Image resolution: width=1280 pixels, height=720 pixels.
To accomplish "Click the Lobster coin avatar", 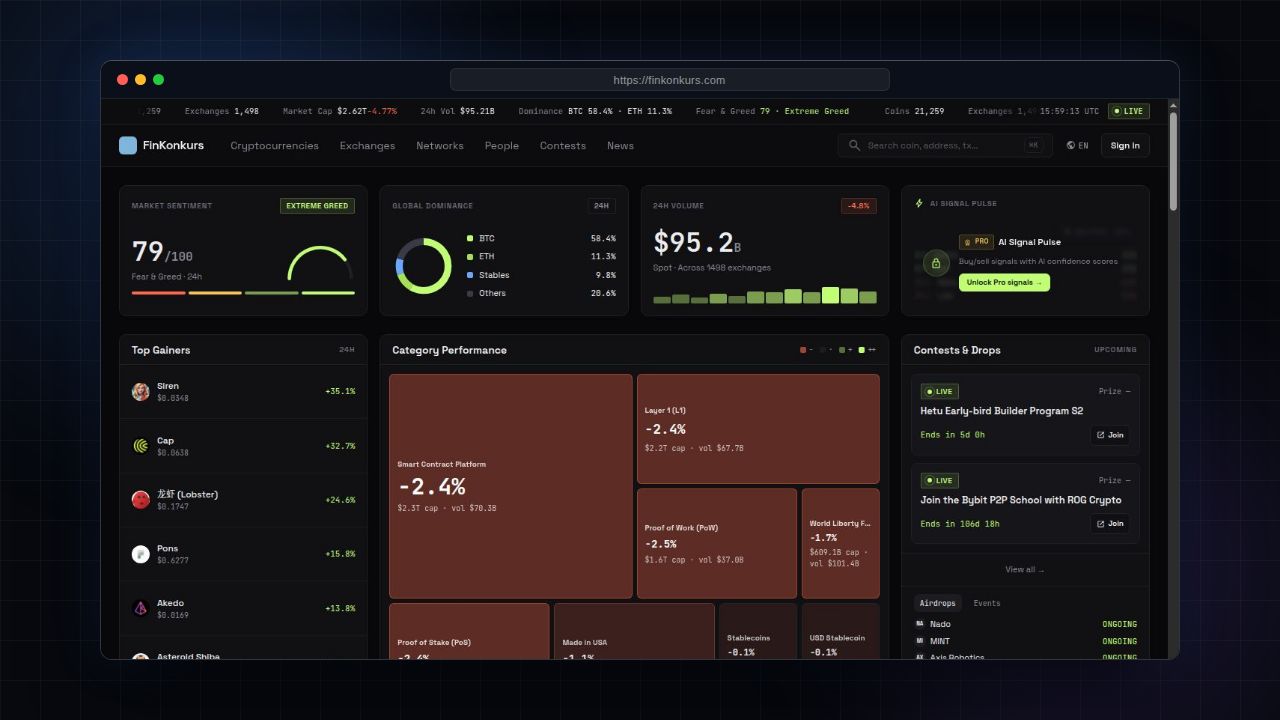I will tap(141, 500).
